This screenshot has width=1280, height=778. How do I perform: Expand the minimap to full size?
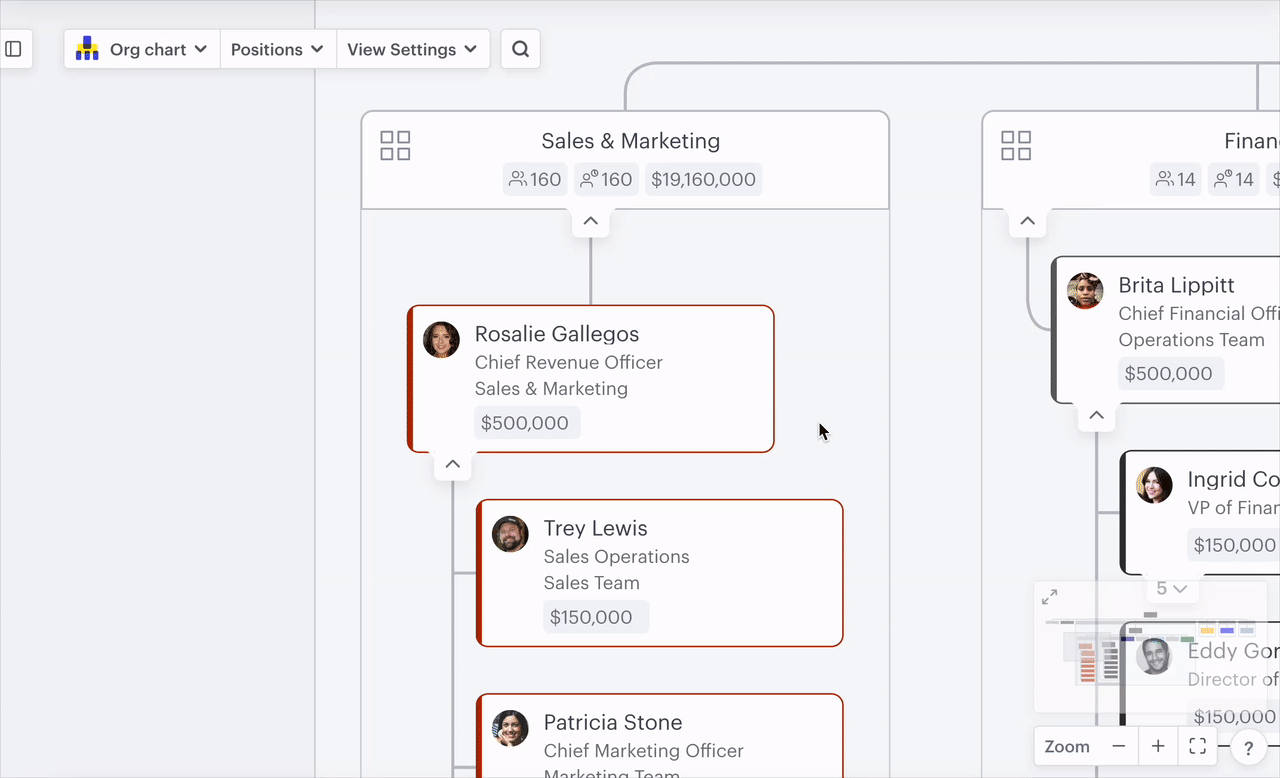pyautogui.click(x=1049, y=596)
